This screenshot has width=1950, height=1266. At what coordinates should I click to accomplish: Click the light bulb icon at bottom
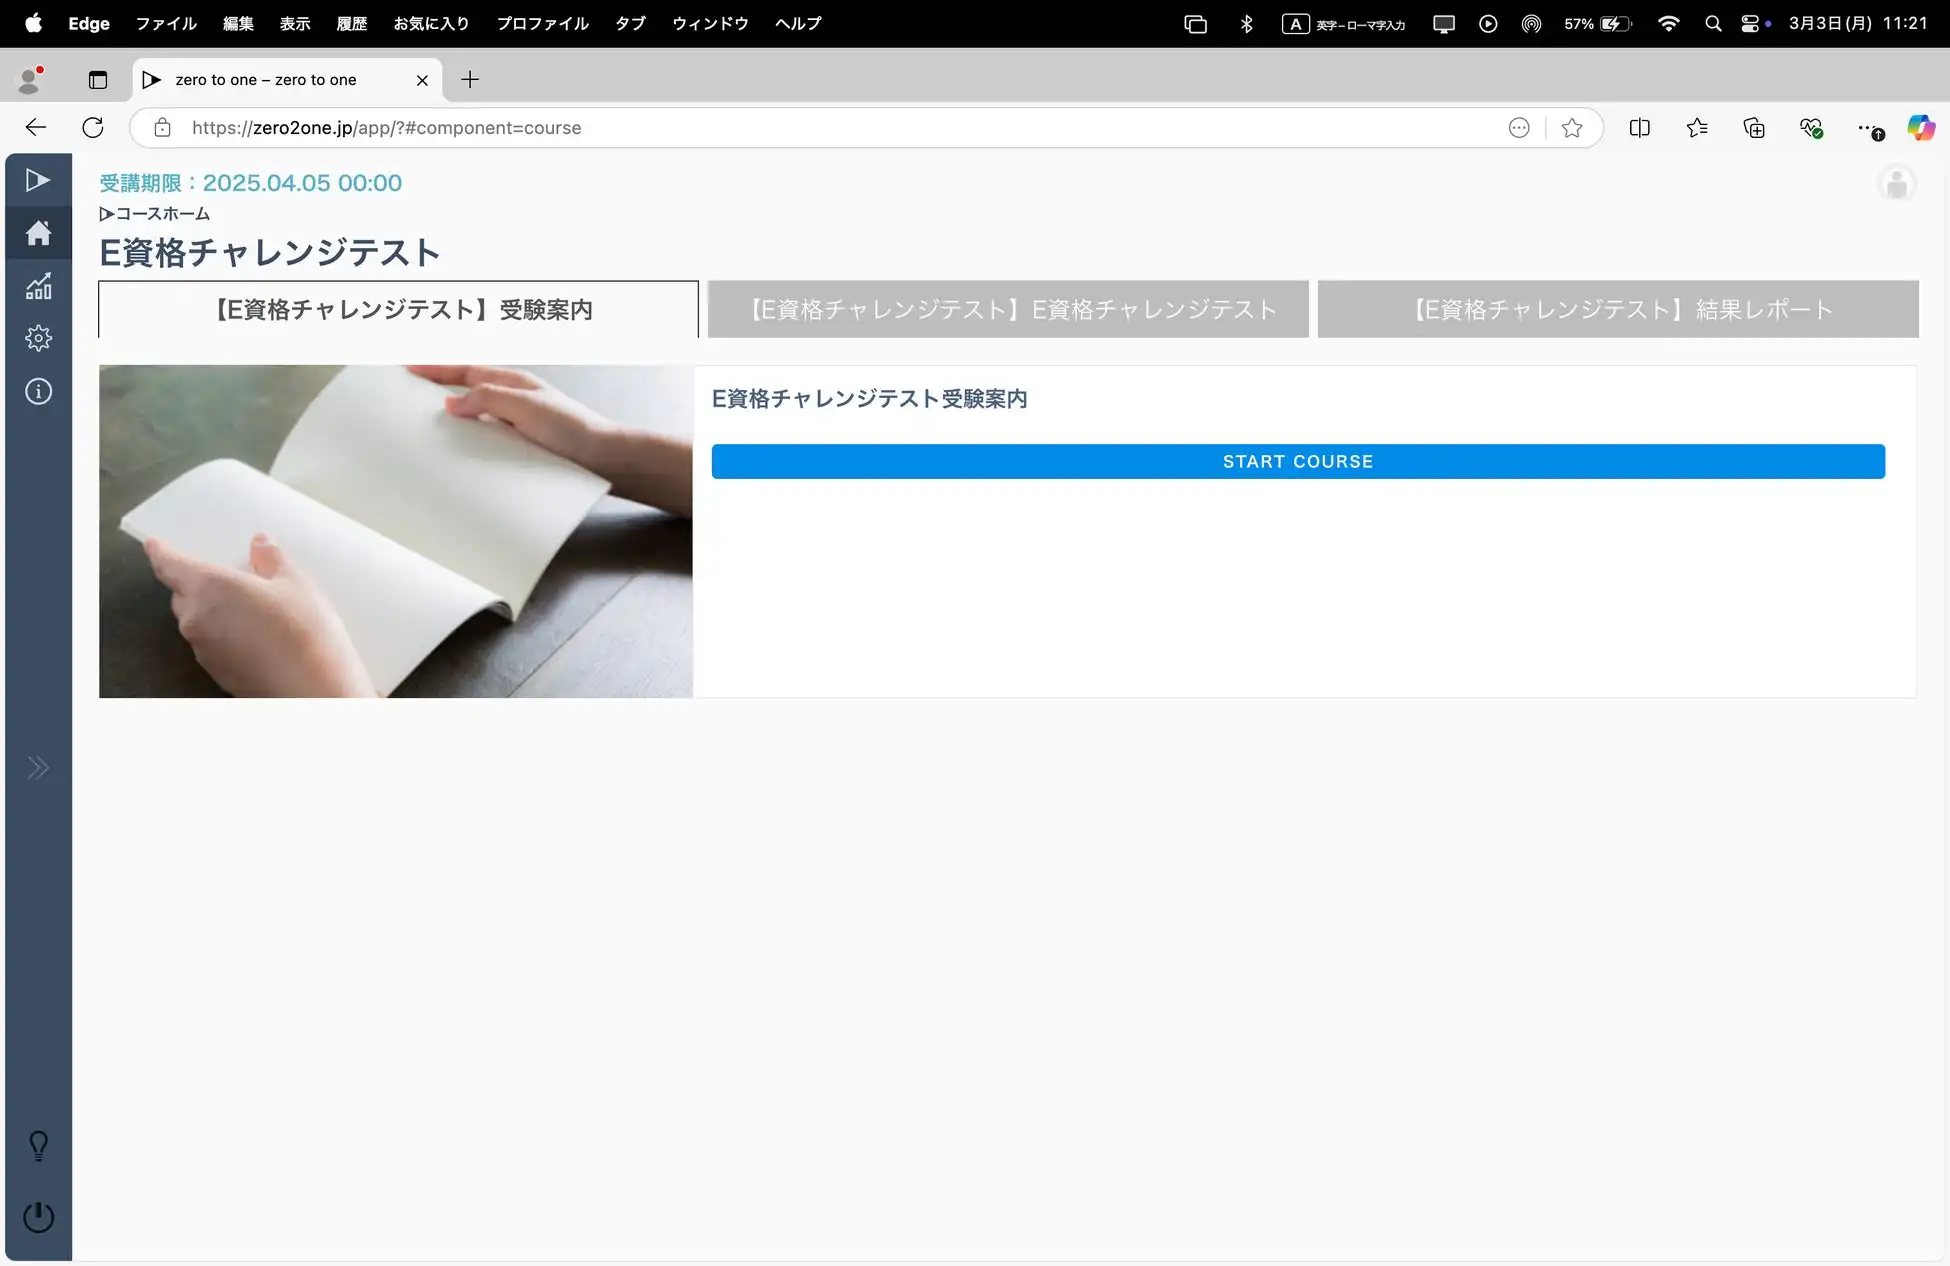(x=37, y=1147)
